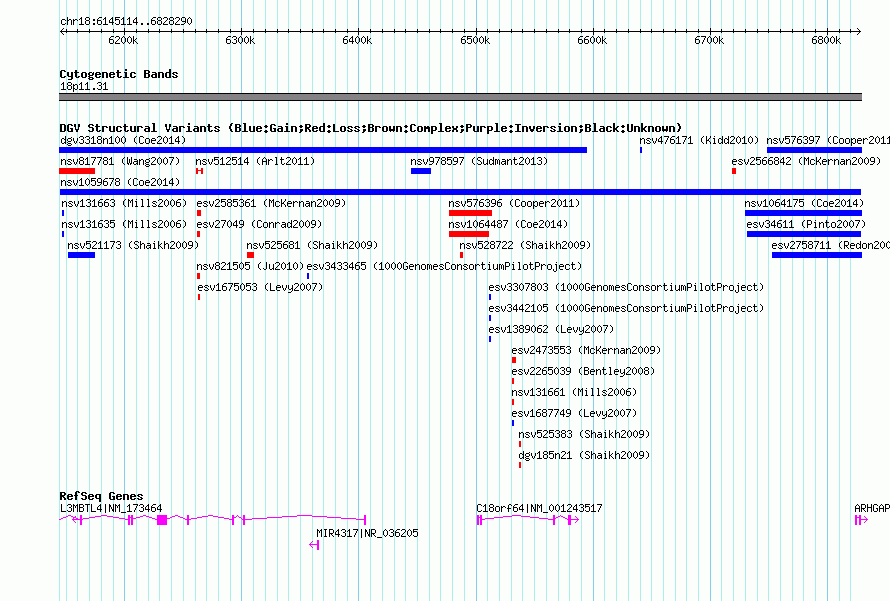890x601 pixels.
Task: Open variant nsv131635 (Mills2006)
Action: click(x=124, y=224)
